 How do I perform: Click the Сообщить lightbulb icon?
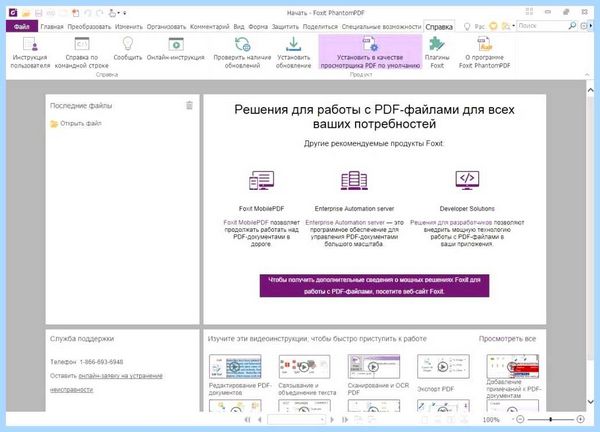coord(128,49)
